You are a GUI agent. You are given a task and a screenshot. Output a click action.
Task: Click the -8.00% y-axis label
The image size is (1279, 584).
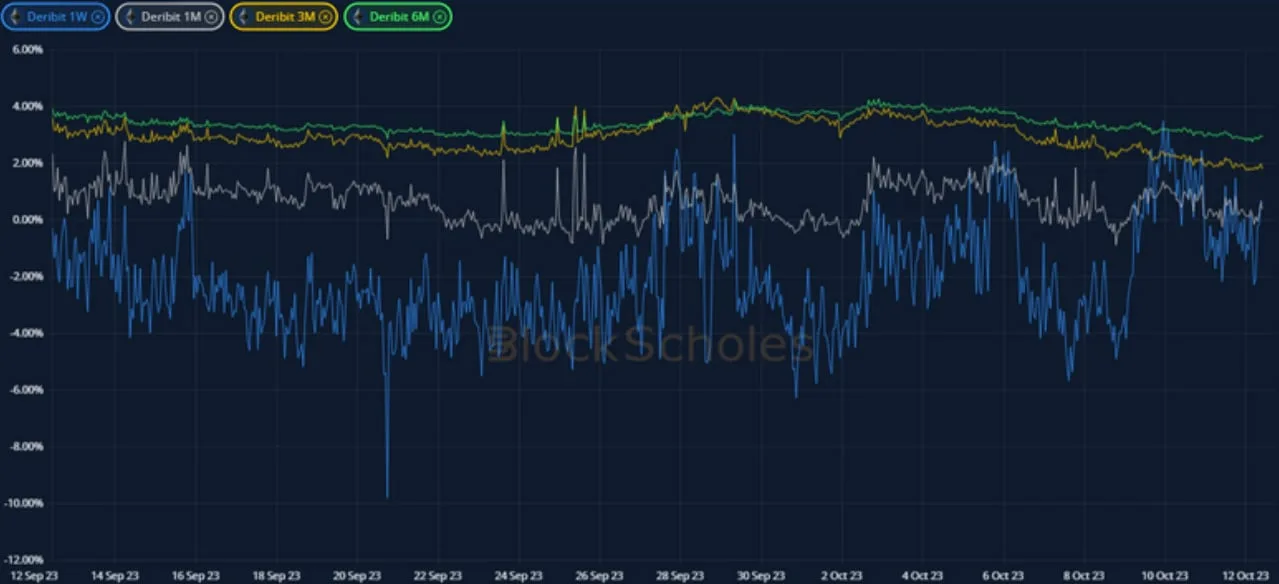(x=25, y=446)
